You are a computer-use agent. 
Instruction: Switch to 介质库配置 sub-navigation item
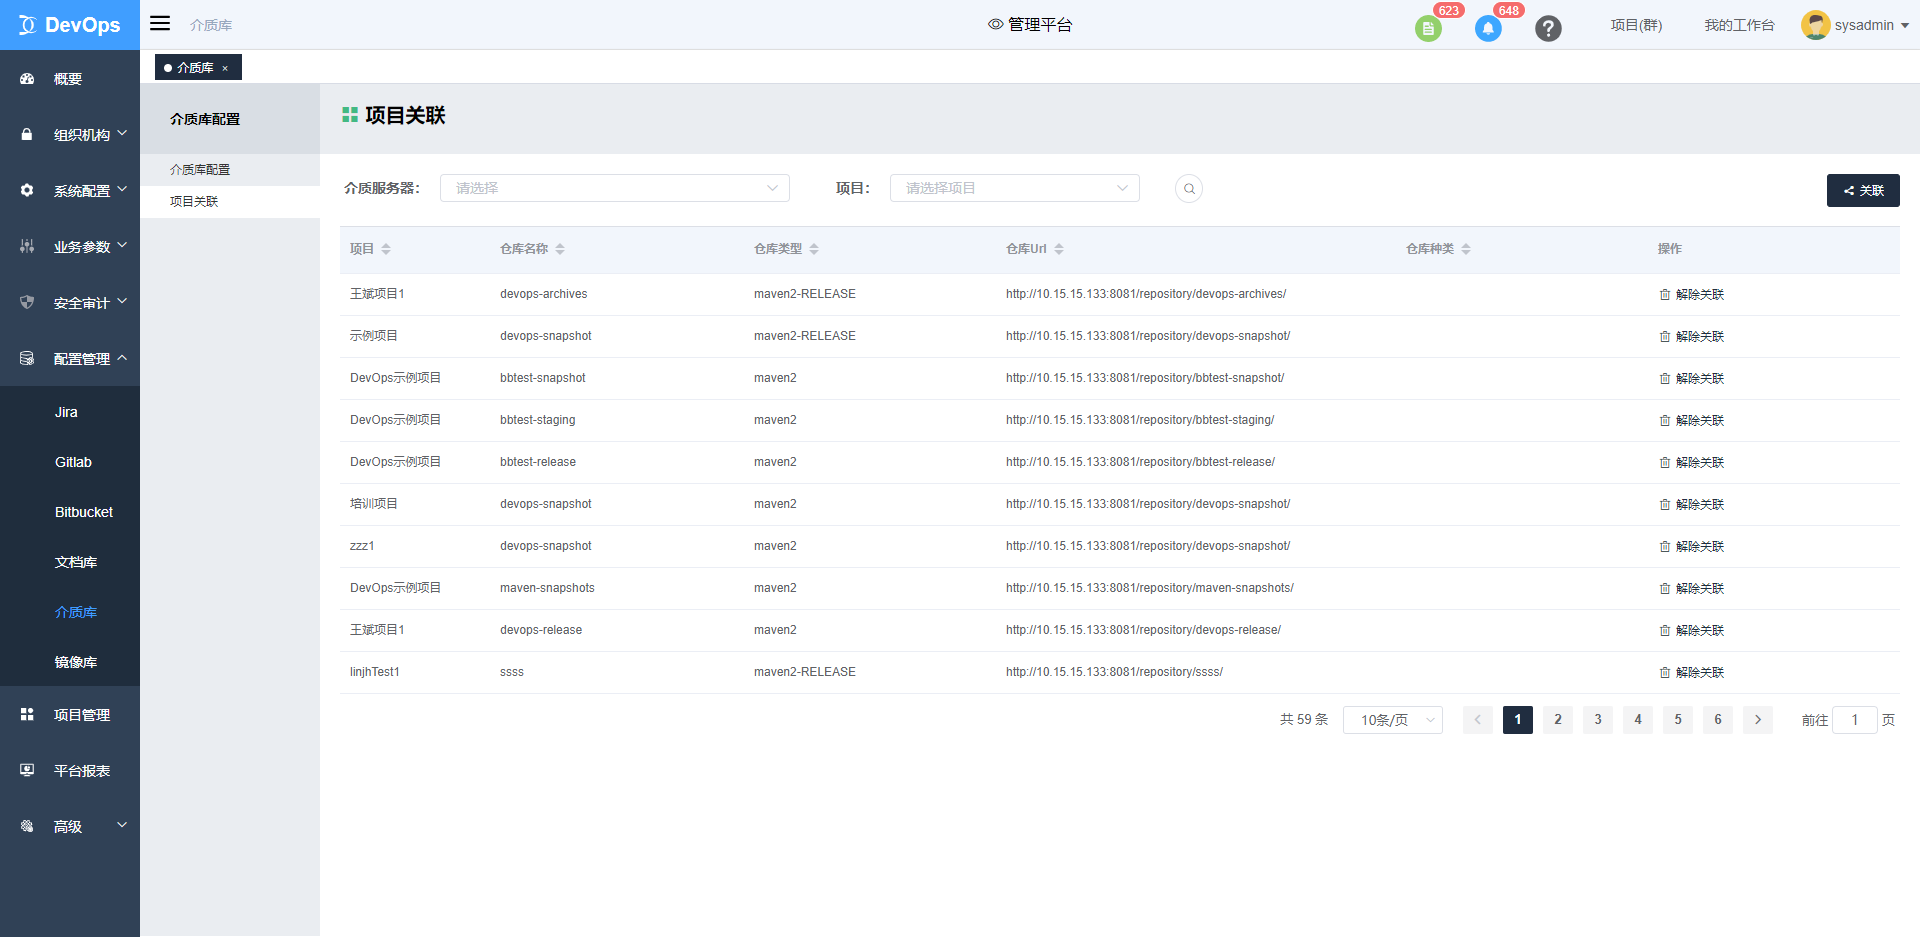pyautogui.click(x=230, y=170)
